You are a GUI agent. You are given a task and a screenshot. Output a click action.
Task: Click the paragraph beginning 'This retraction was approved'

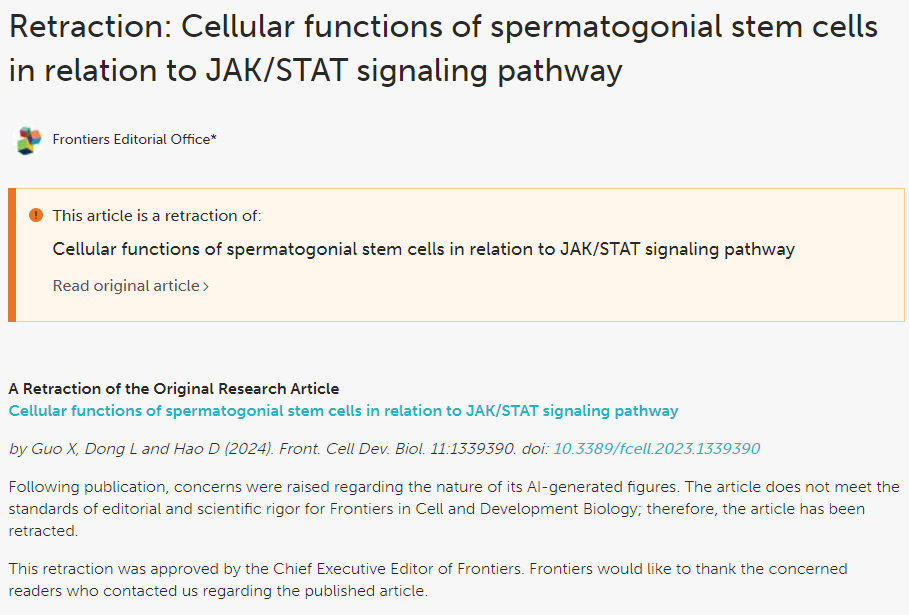click(x=428, y=580)
